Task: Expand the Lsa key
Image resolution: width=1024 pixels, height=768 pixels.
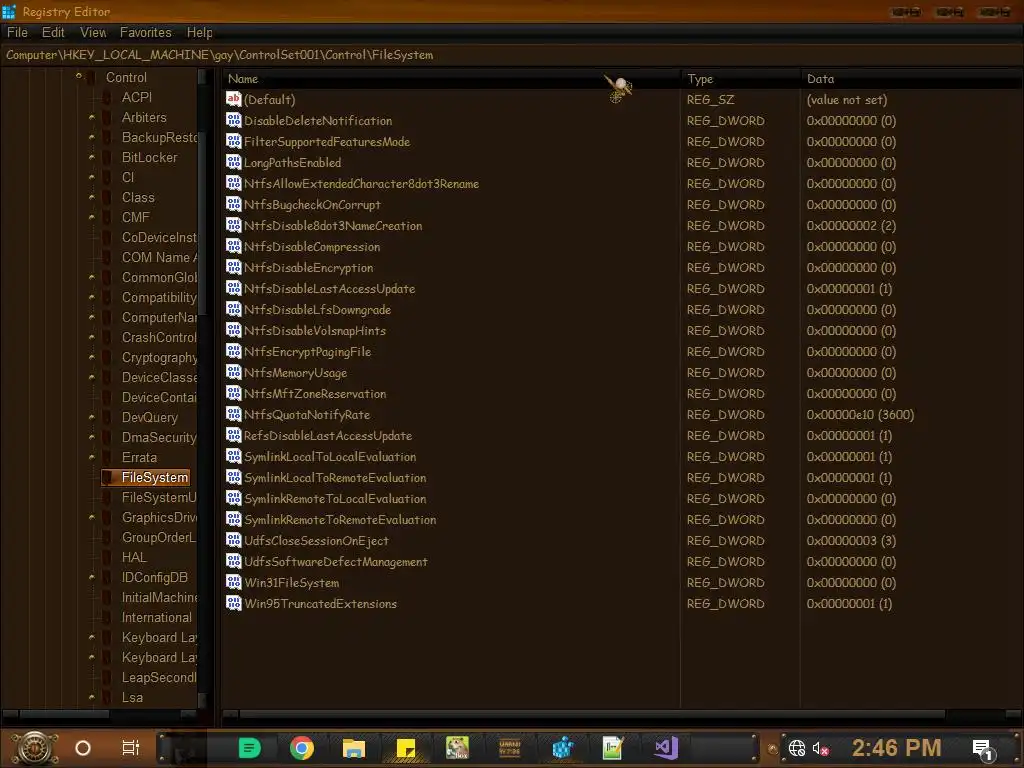Action: [x=91, y=697]
